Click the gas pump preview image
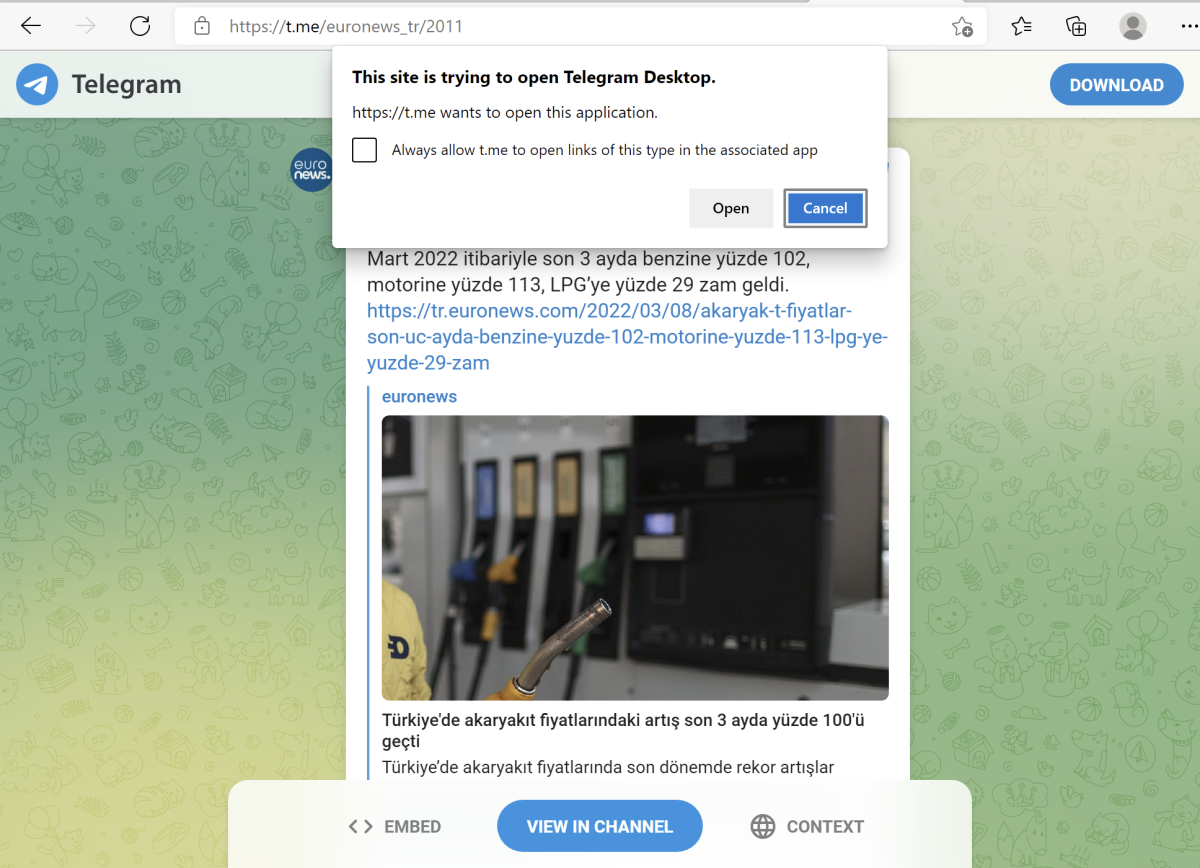Viewport: 1200px width, 868px height. coord(635,557)
